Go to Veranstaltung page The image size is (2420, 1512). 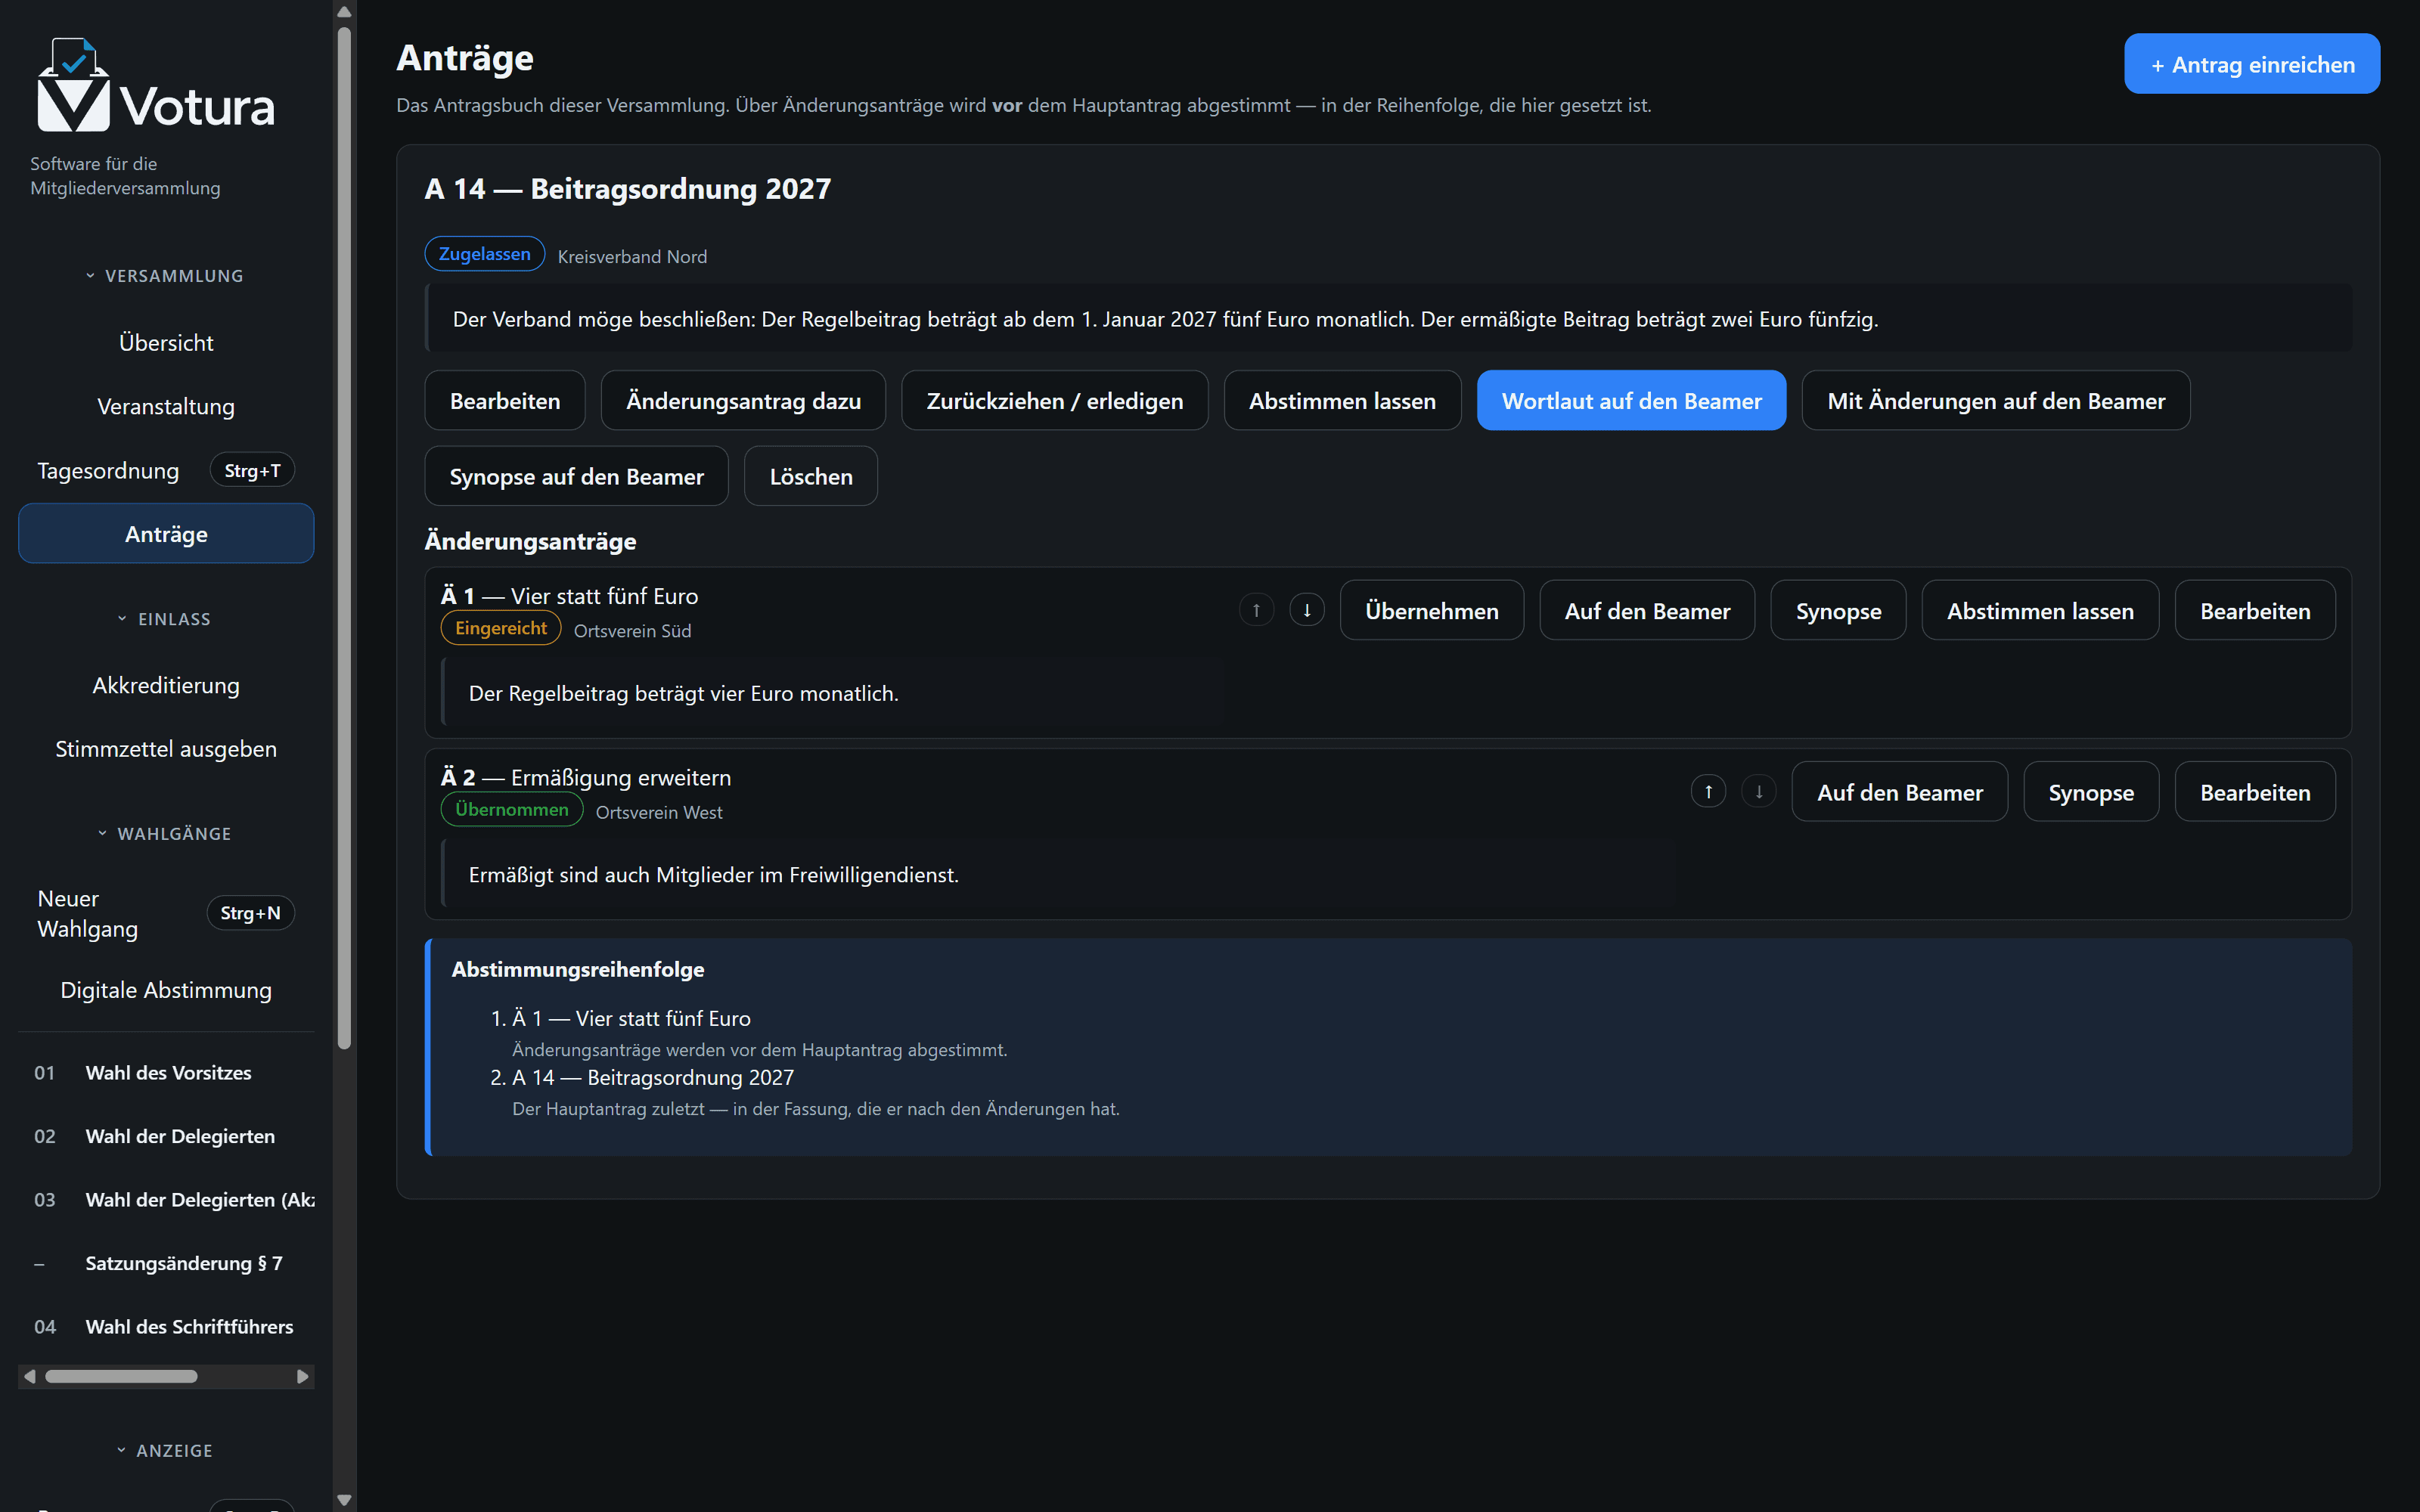tap(166, 407)
